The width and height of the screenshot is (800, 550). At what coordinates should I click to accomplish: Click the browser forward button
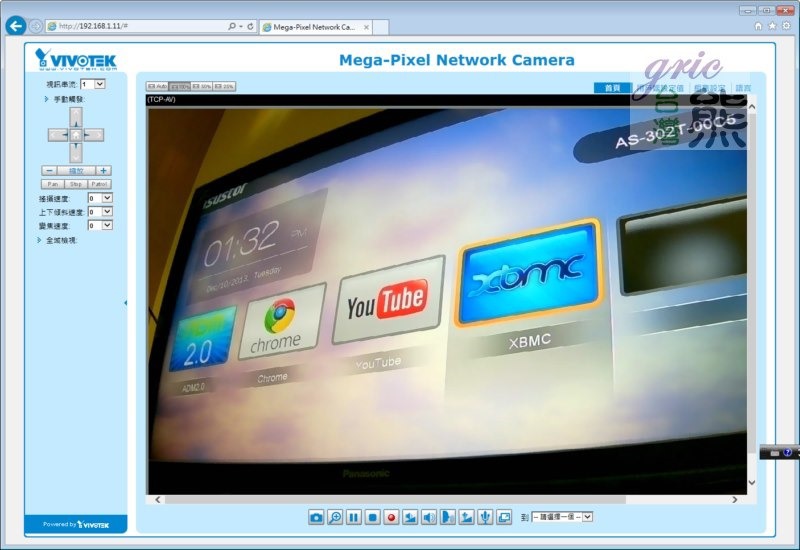[35, 26]
